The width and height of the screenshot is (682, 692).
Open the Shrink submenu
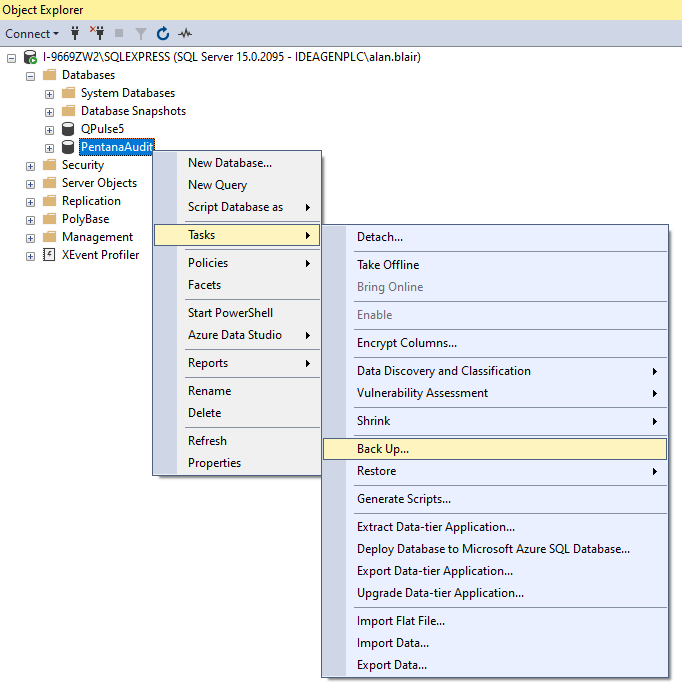click(495, 421)
